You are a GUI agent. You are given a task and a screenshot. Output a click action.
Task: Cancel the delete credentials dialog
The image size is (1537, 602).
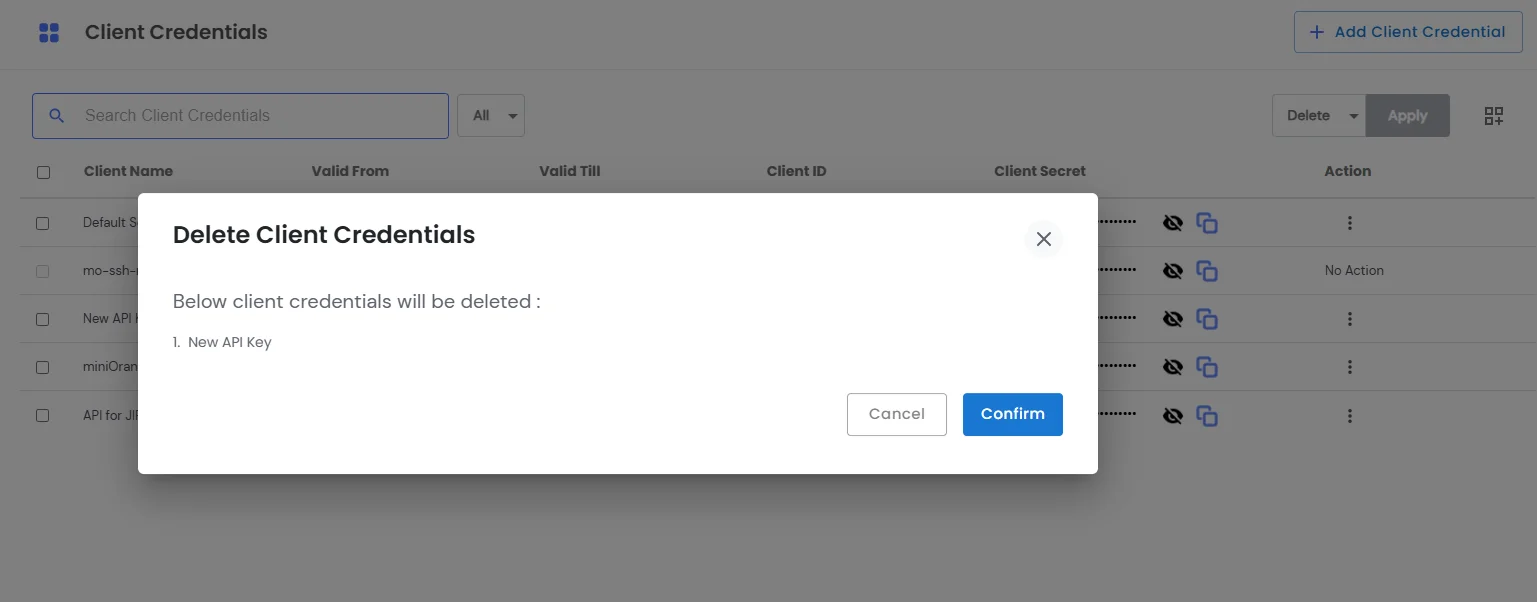896,414
